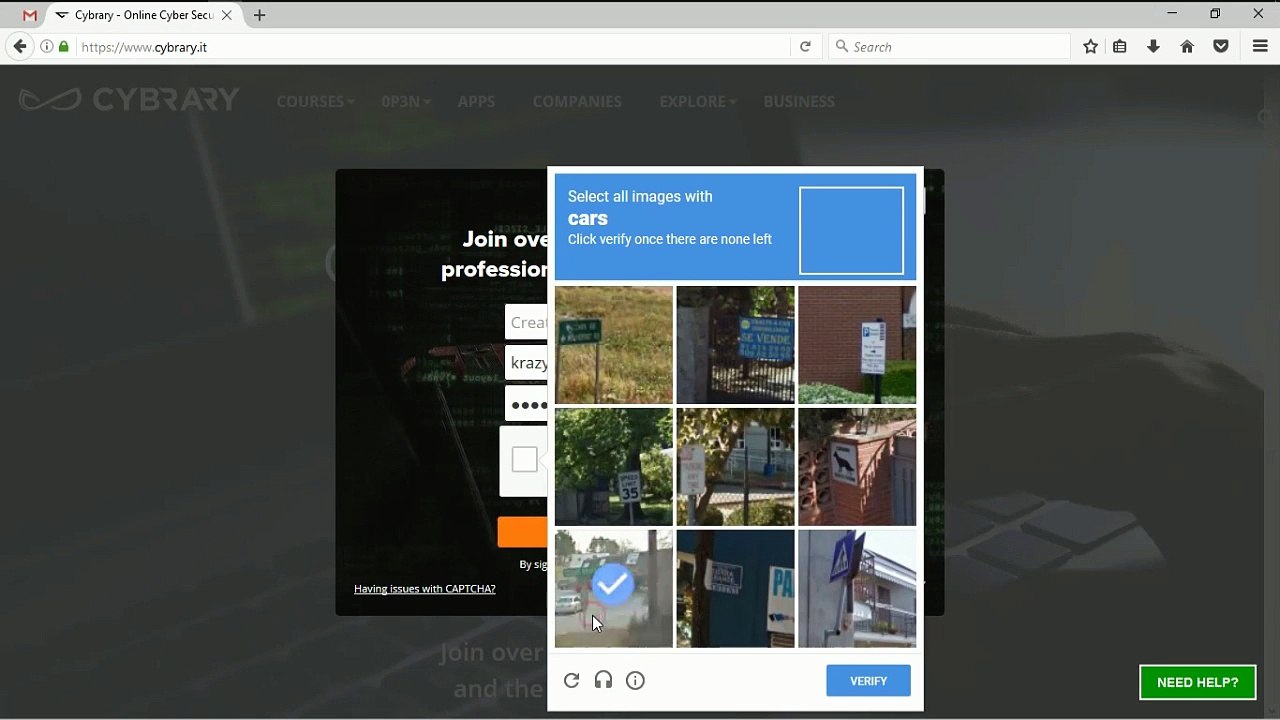Select the fence and building sign image

735,466
